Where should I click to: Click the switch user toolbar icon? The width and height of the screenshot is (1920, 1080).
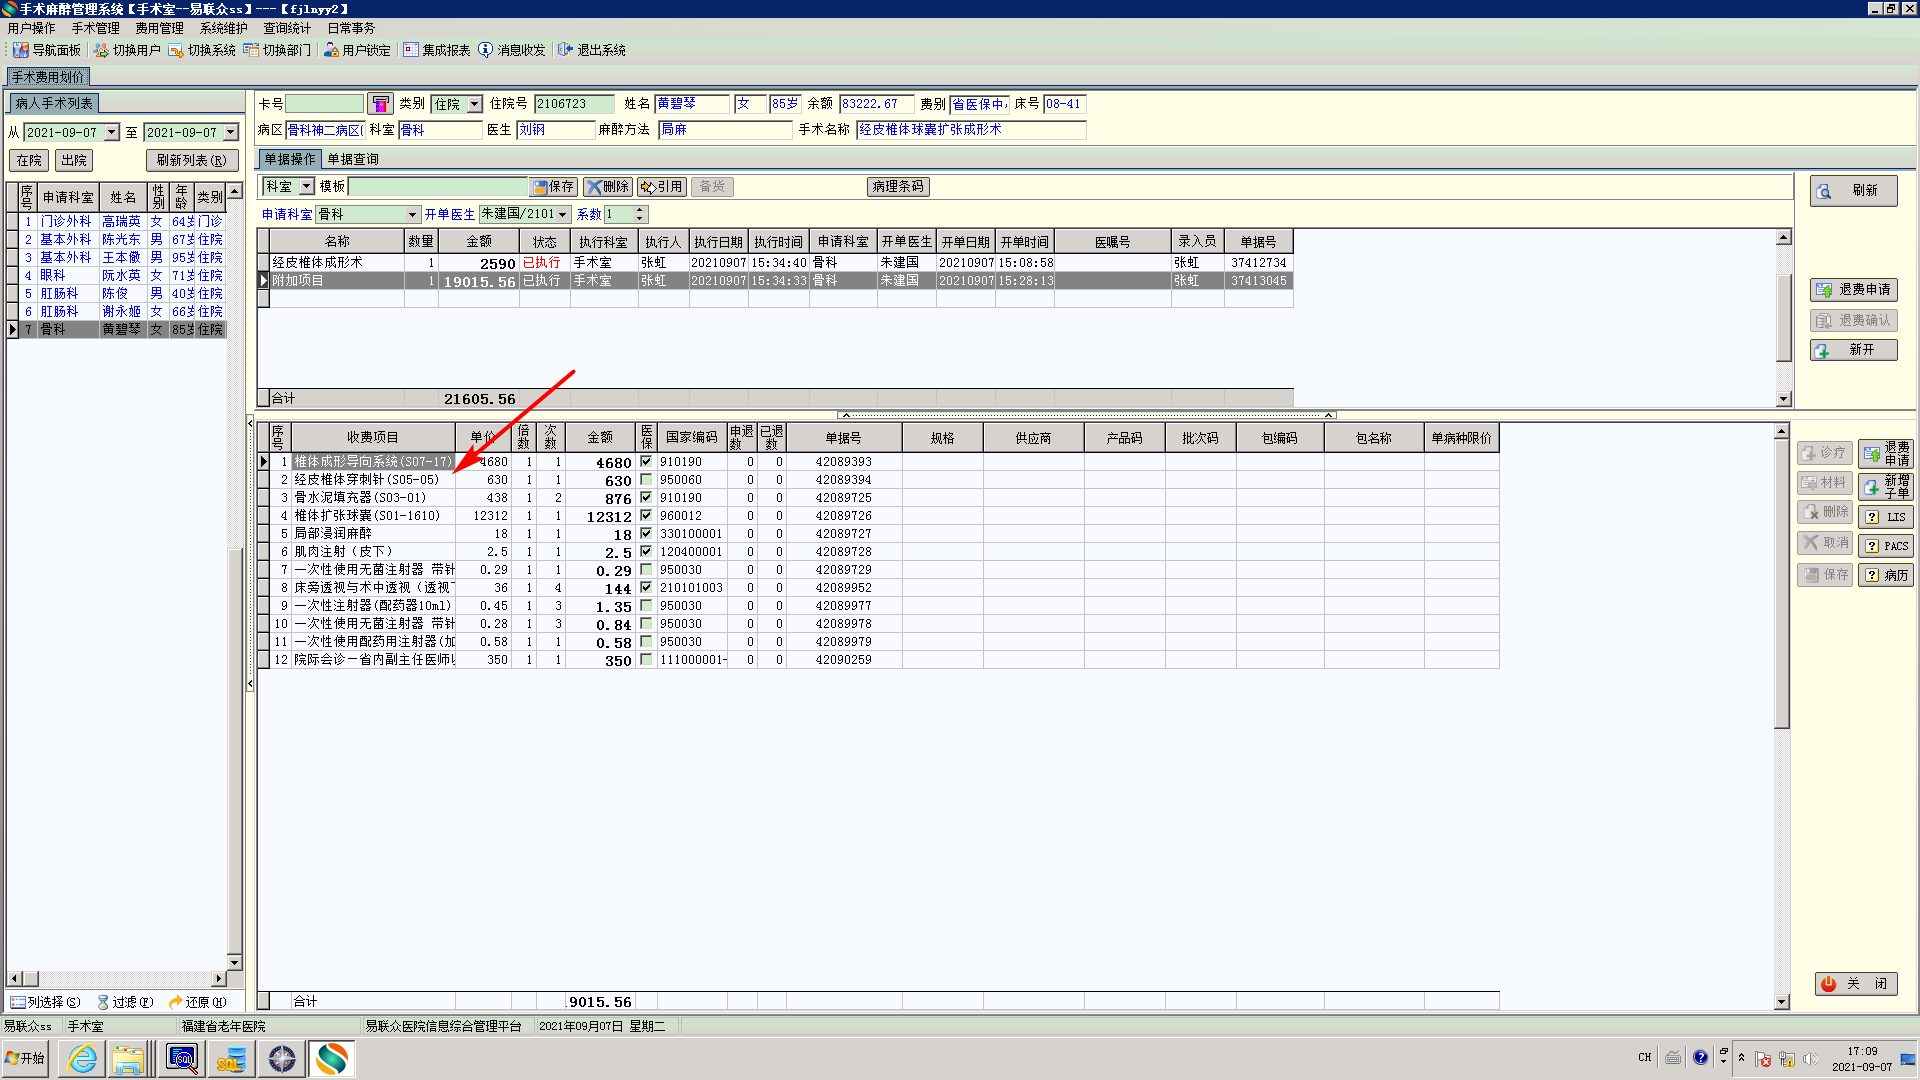[101, 50]
